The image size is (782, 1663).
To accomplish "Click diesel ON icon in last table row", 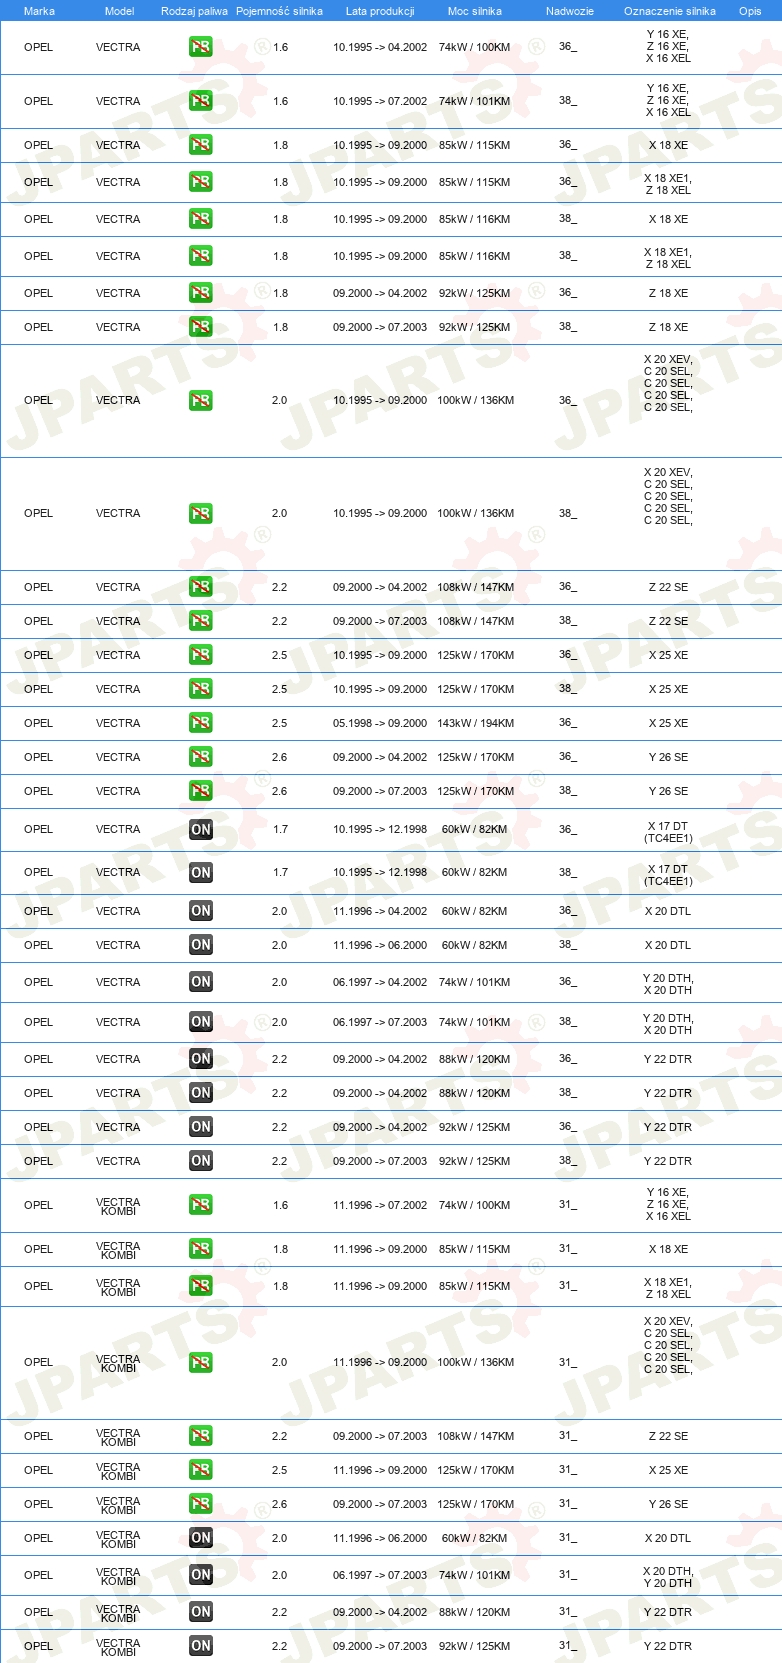I will pos(201,1646).
